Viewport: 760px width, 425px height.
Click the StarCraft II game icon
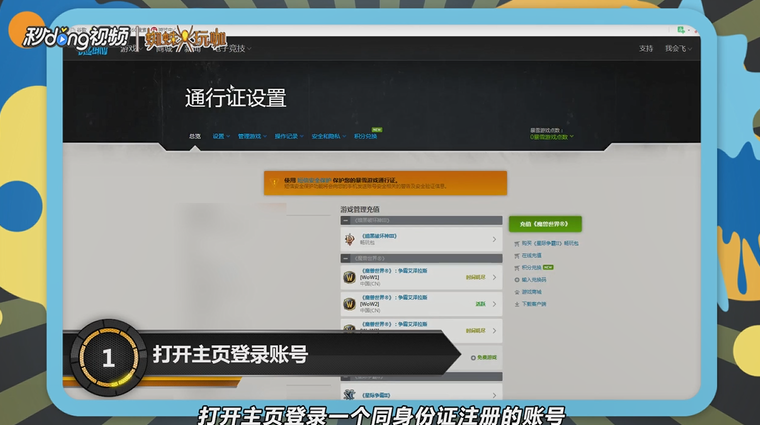(x=349, y=394)
